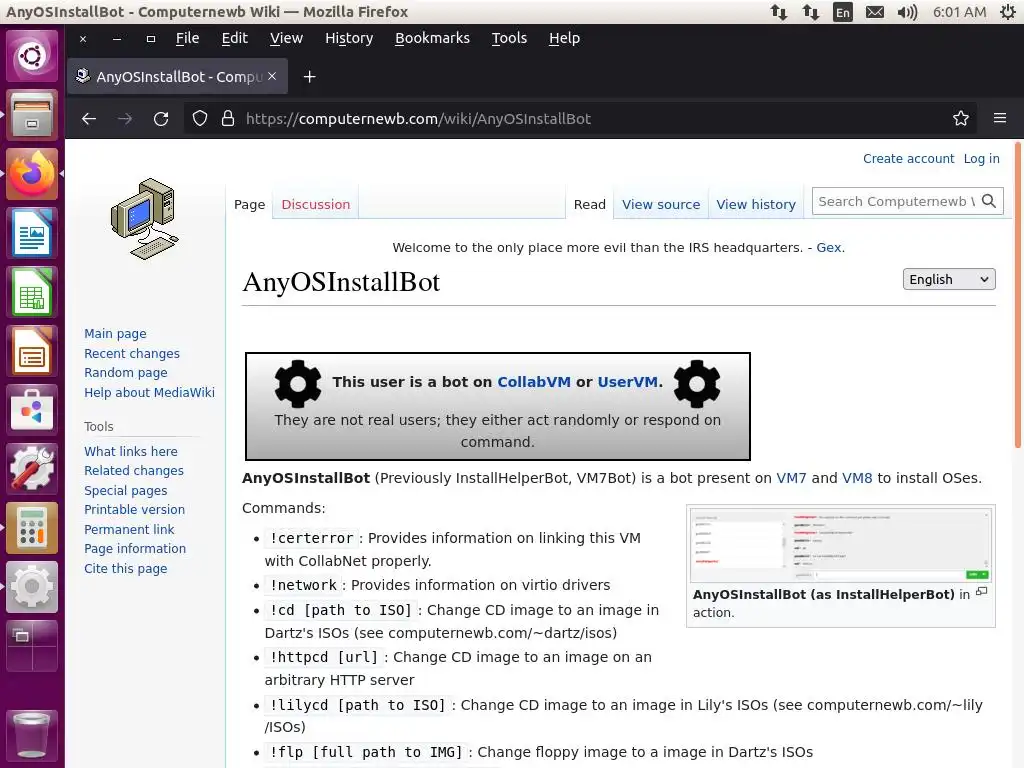Open the View menu
Screen dimensions: 1024x768
[x=286, y=38]
